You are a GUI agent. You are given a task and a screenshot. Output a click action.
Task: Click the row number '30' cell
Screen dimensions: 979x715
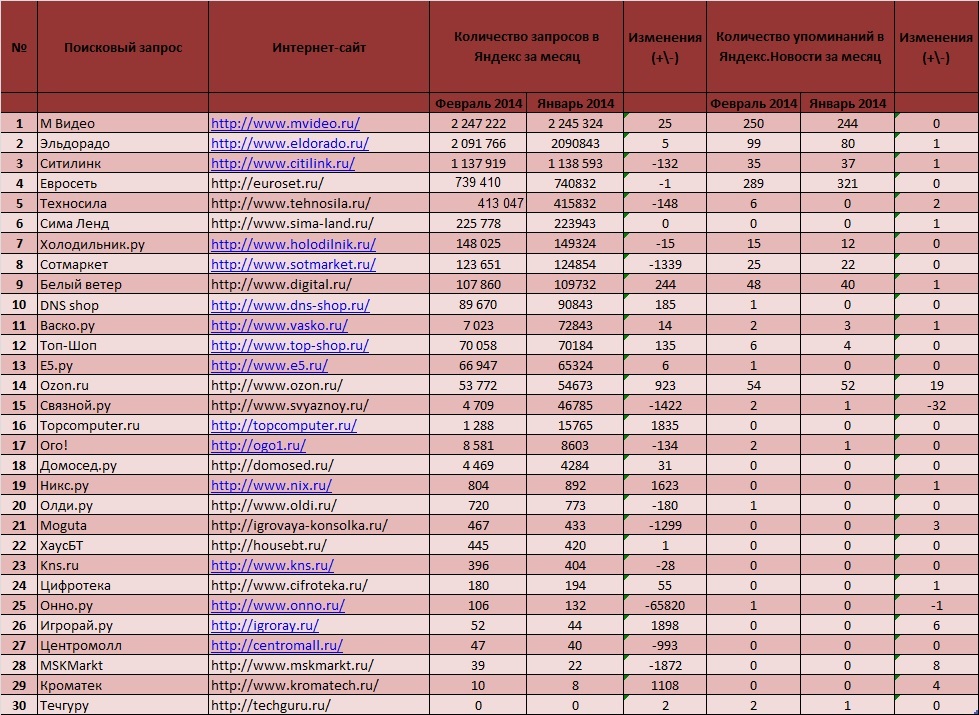coord(19,705)
